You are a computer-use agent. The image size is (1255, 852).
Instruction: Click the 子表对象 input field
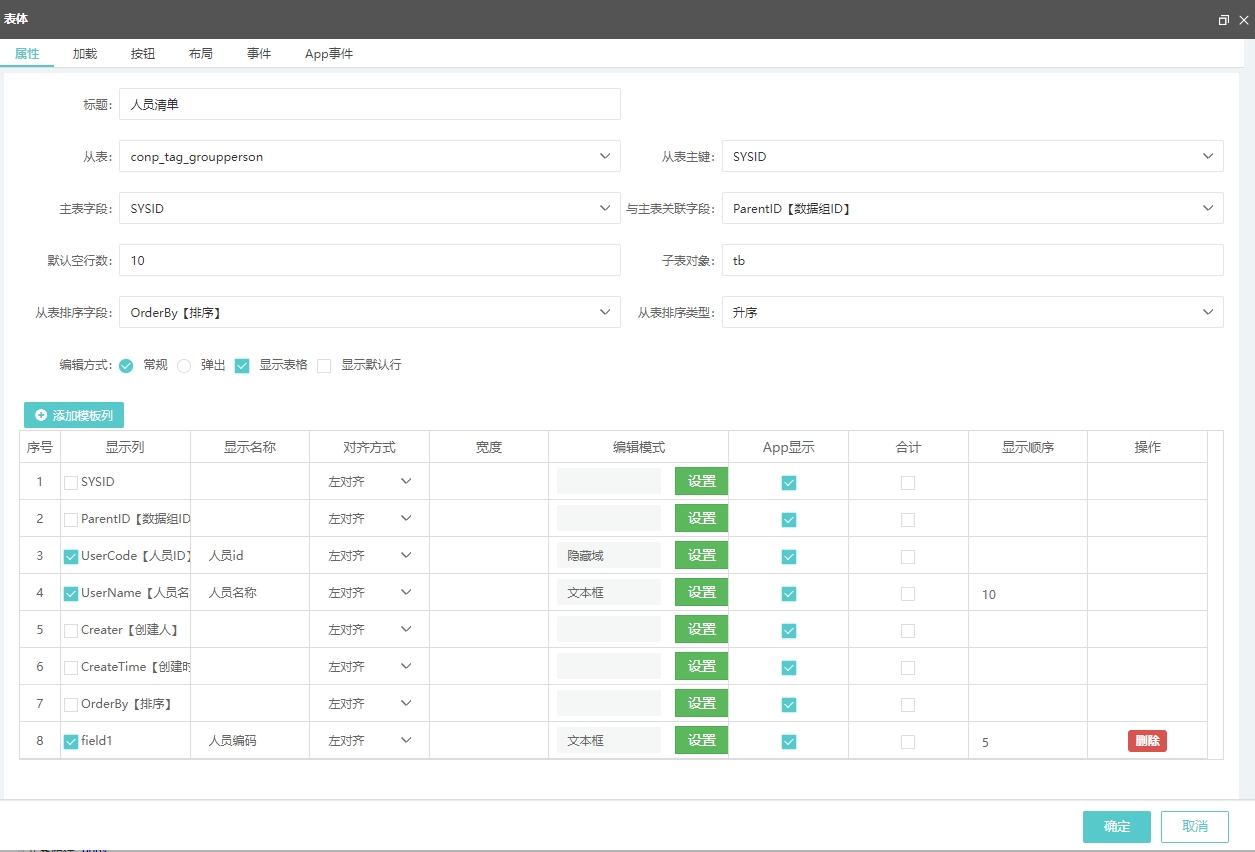tap(972, 260)
